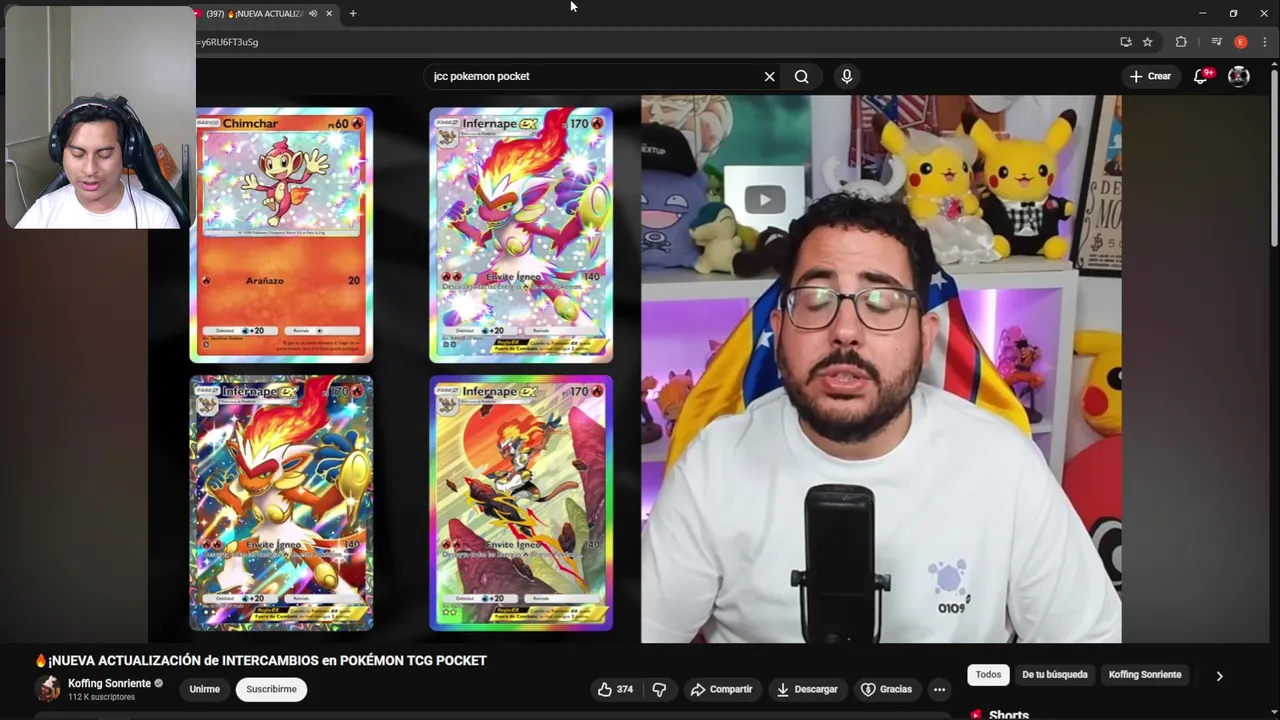This screenshot has height=720, width=1280.
Task: Close the NUEVA ACTUALIZA tab
Action: click(329, 14)
